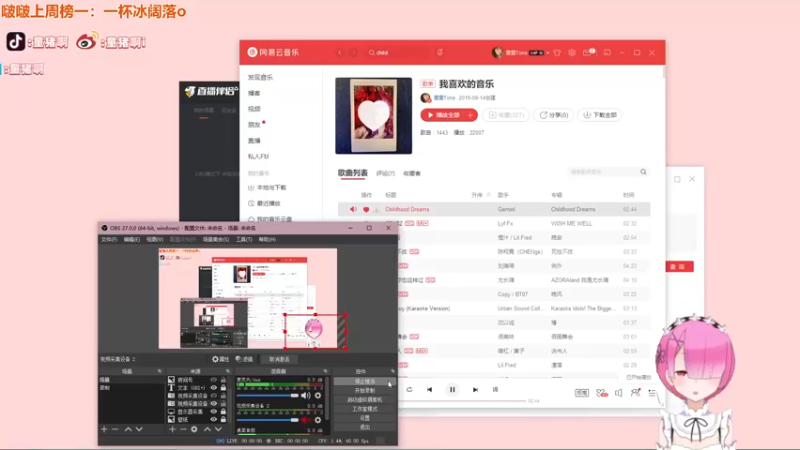This screenshot has height=450, width=800.
Task: Click WISH ME WELL album cell
Action: (571, 223)
